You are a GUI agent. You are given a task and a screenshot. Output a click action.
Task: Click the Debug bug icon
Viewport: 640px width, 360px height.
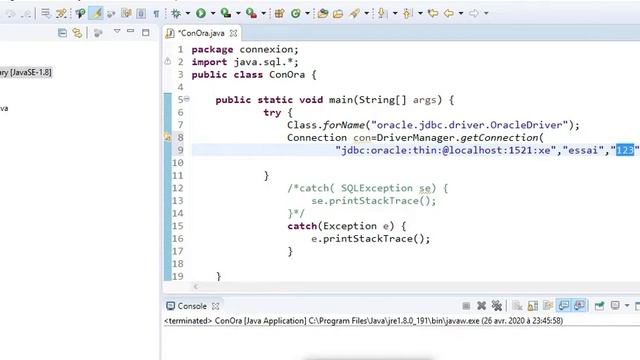pos(176,13)
